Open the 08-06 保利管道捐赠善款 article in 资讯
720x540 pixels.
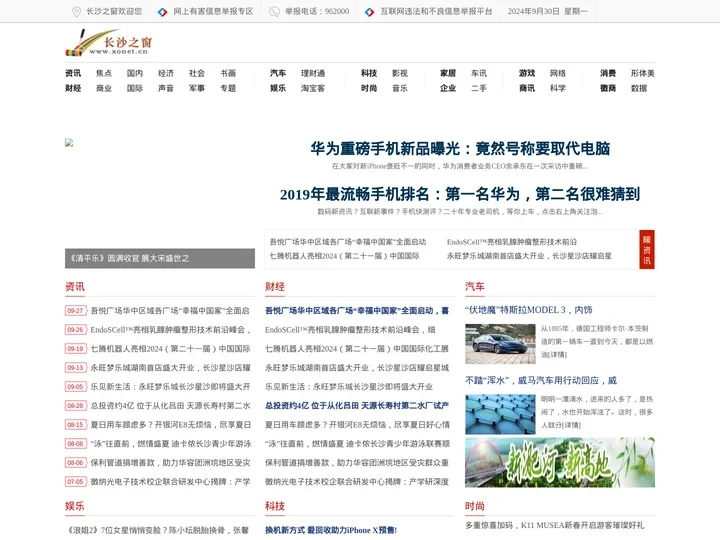(x=170, y=463)
